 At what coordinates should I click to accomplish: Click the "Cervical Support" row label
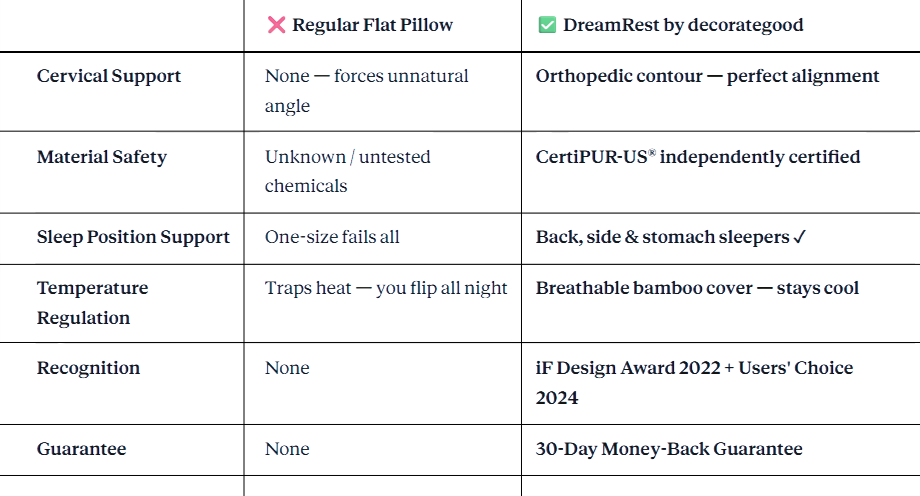coord(109,76)
